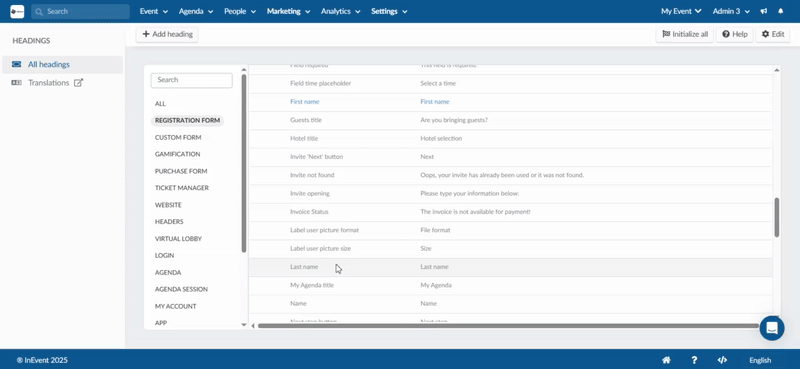Click the Label user picture size row
The height and width of the screenshot is (369, 800).
(510, 249)
